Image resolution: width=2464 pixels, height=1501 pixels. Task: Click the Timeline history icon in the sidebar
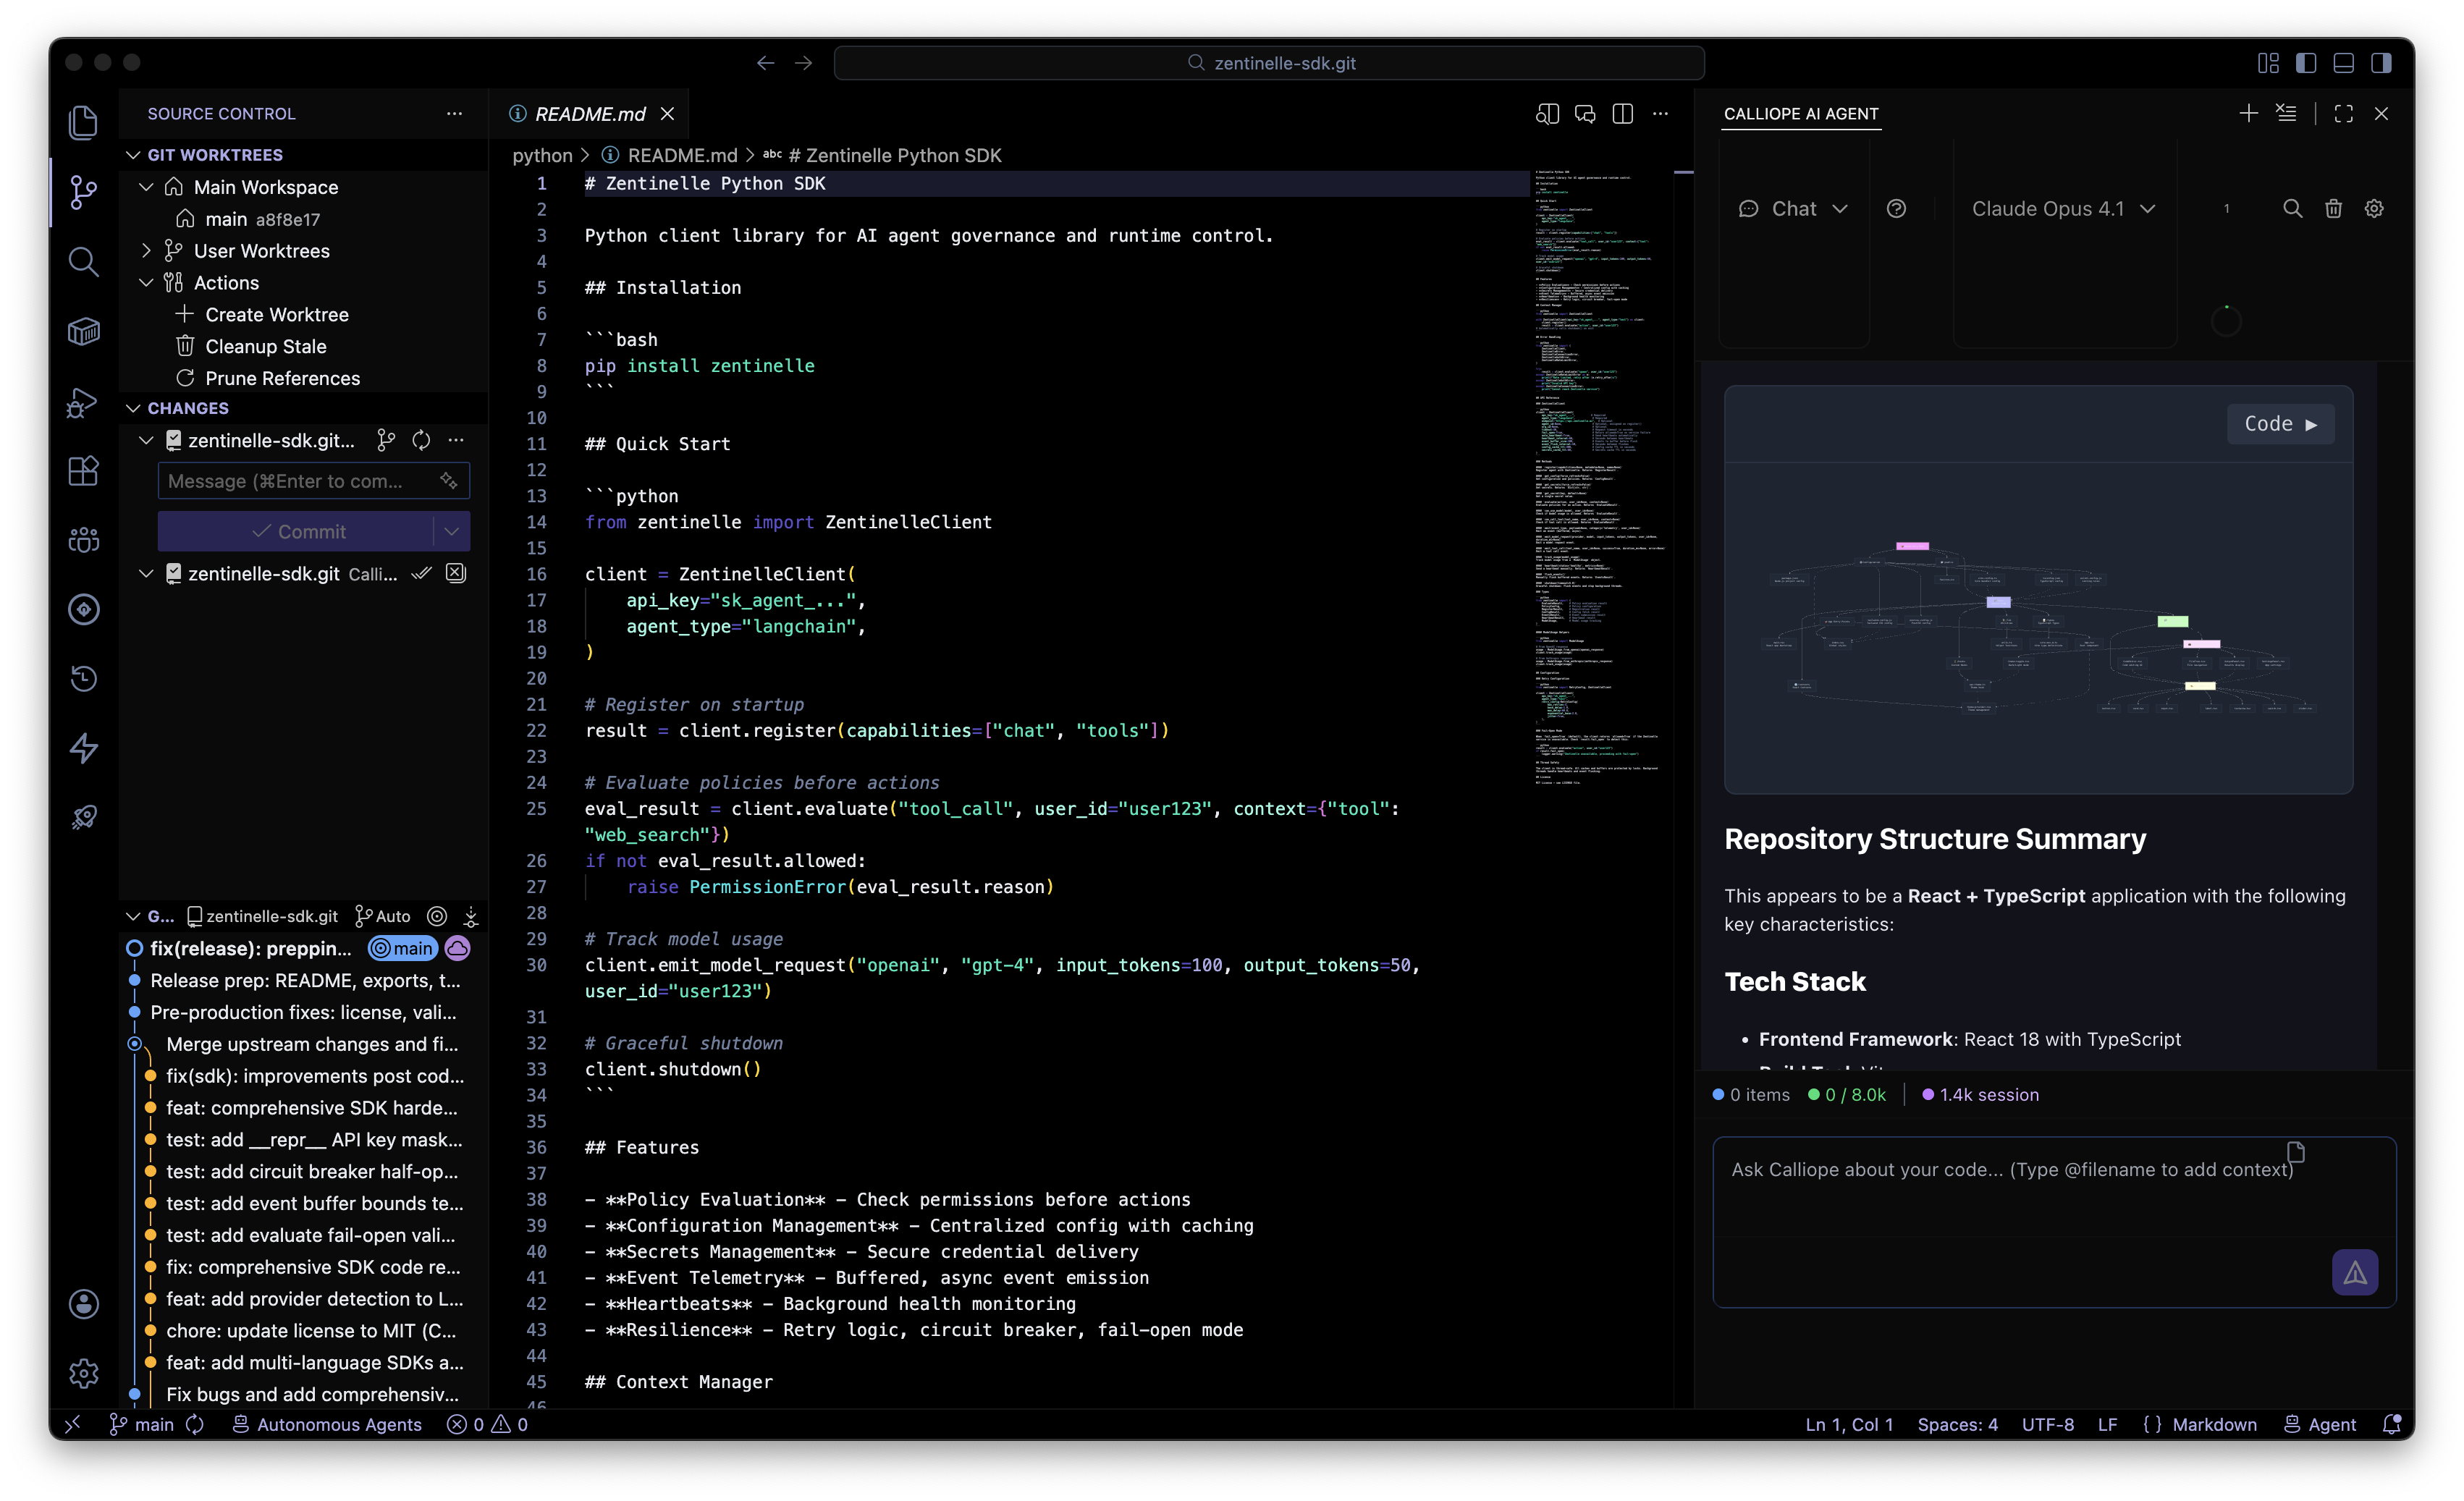84,678
